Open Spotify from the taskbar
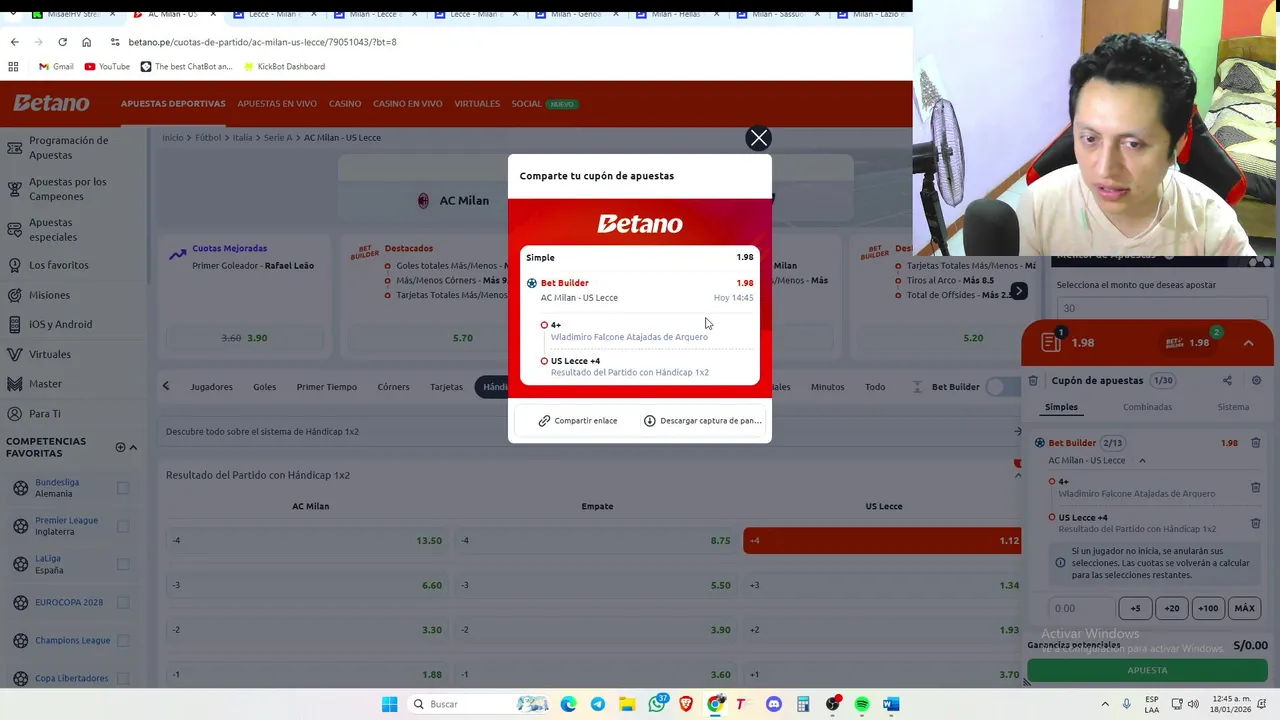 pyautogui.click(x=862, y=704)
